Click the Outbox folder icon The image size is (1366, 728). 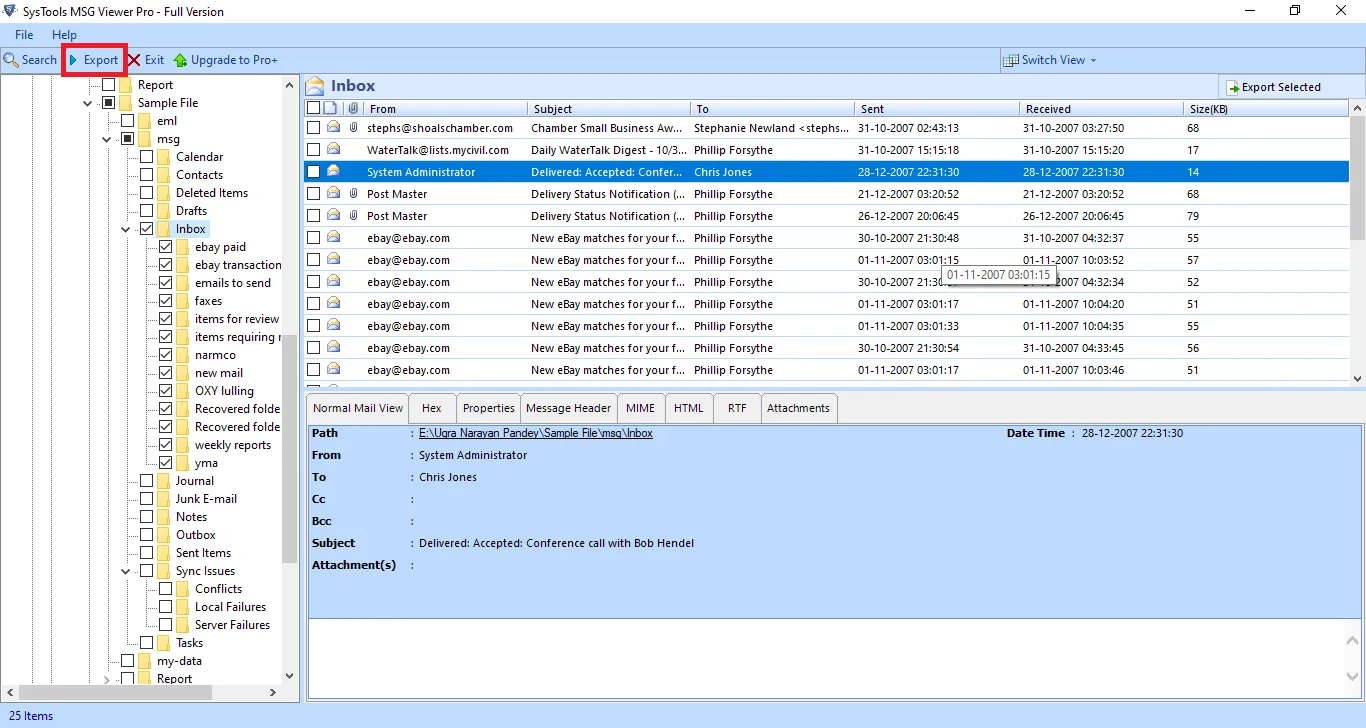point(164,535)
